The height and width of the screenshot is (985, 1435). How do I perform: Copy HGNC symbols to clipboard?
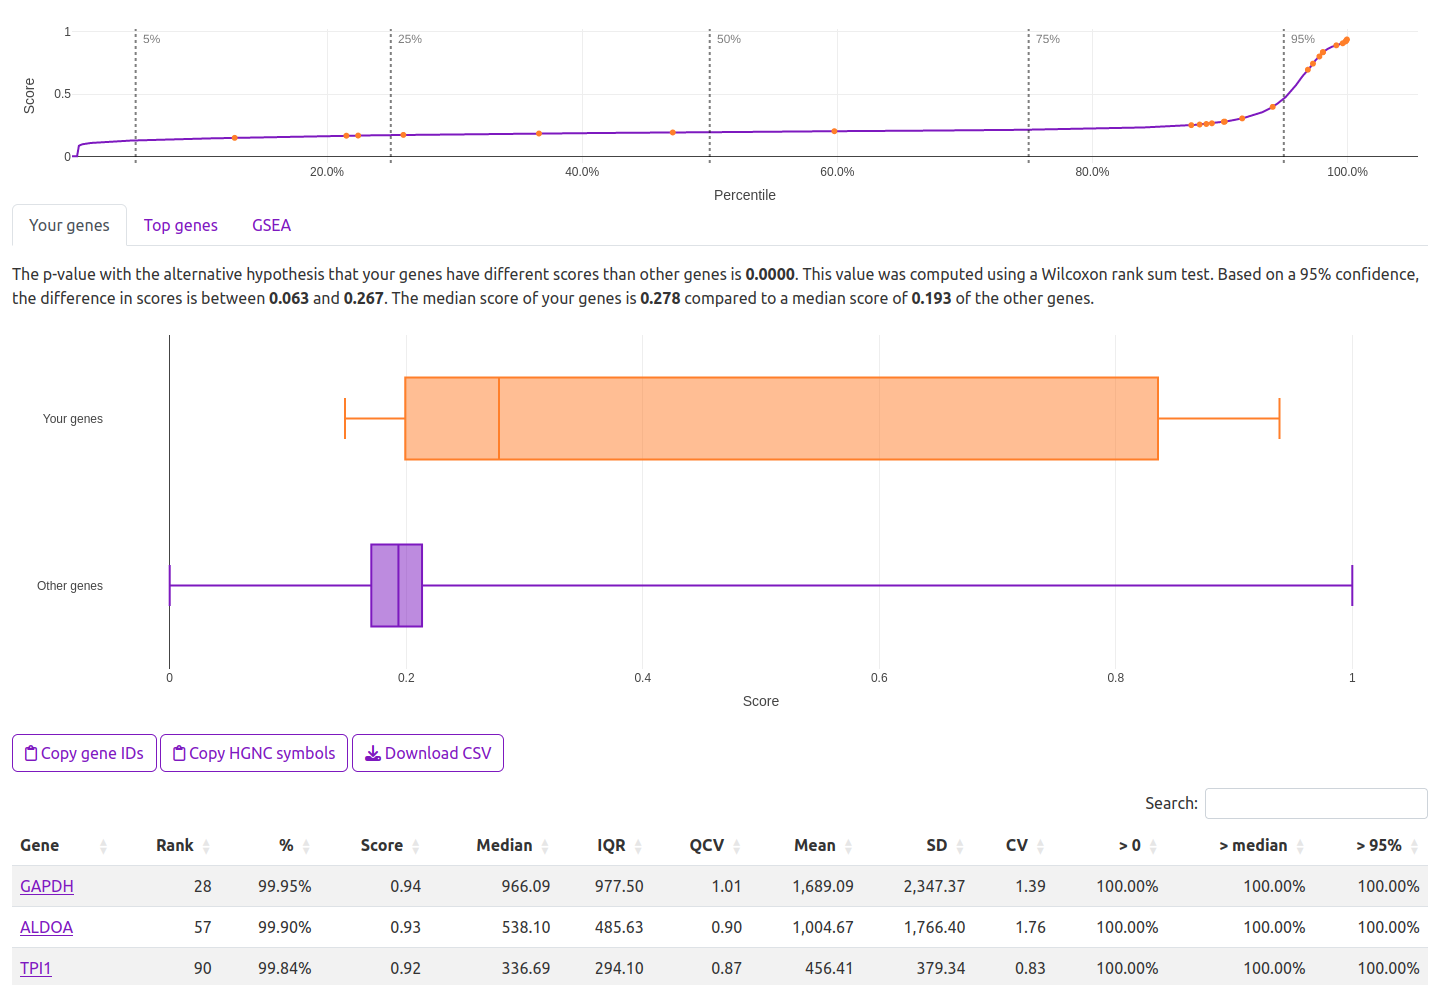(254, 753)
